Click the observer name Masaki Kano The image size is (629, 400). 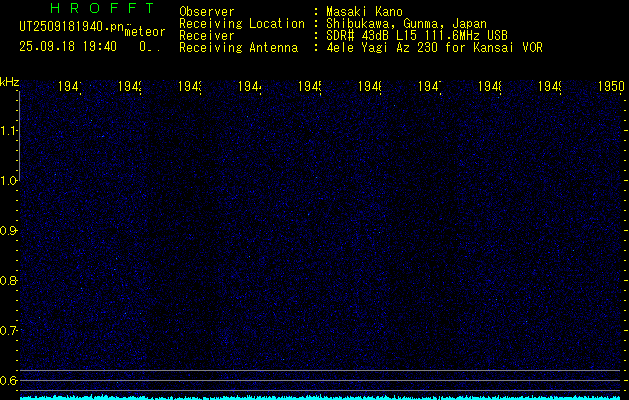point(362,11)
